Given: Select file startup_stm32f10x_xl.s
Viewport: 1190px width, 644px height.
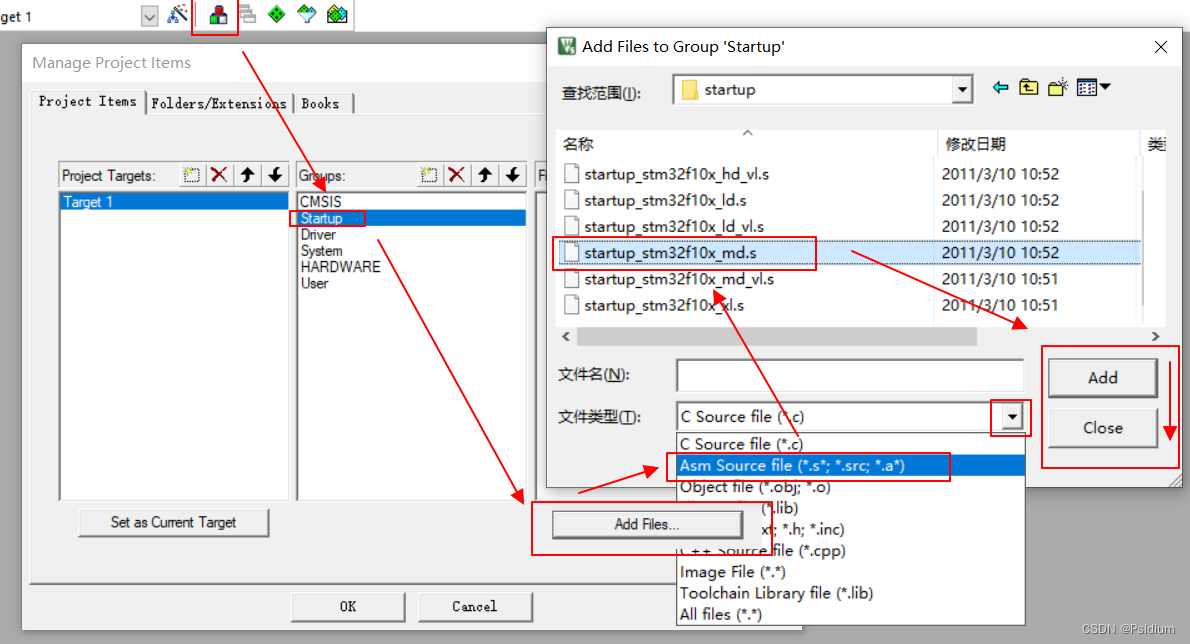Looking at the screenshot, I should (x=664, y=305).
